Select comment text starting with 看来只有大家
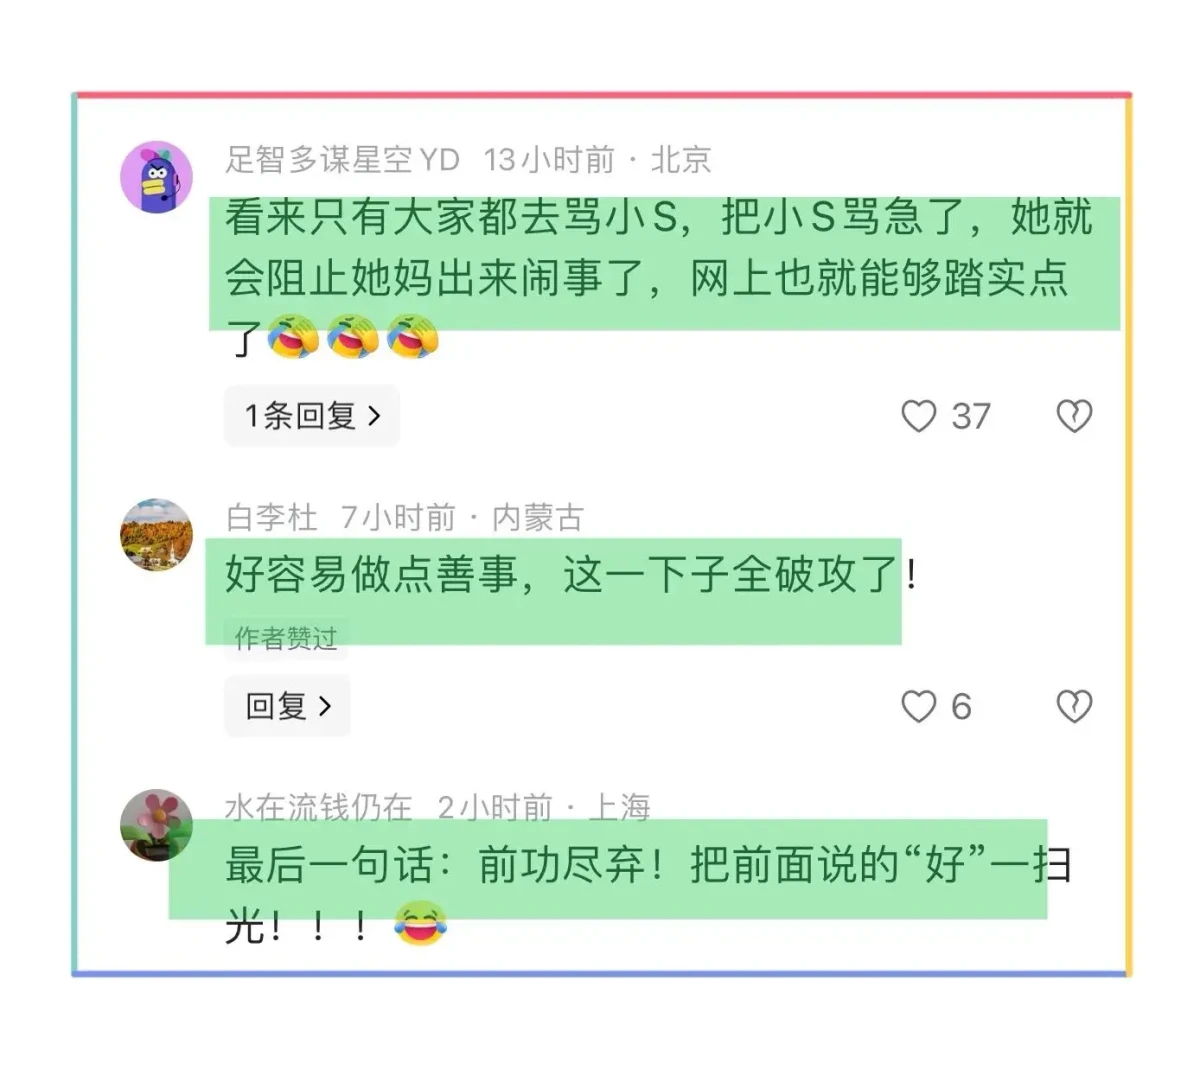This screenshot has width=1200, height=1069. 658,278
